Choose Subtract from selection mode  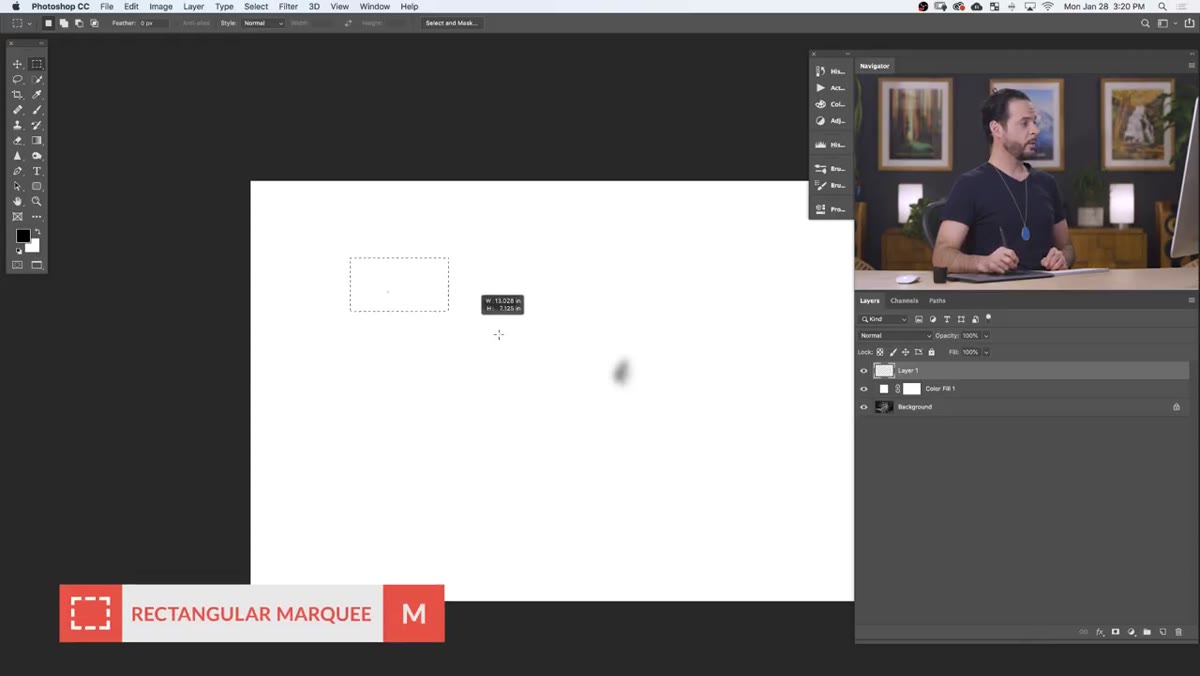(79, 23)
